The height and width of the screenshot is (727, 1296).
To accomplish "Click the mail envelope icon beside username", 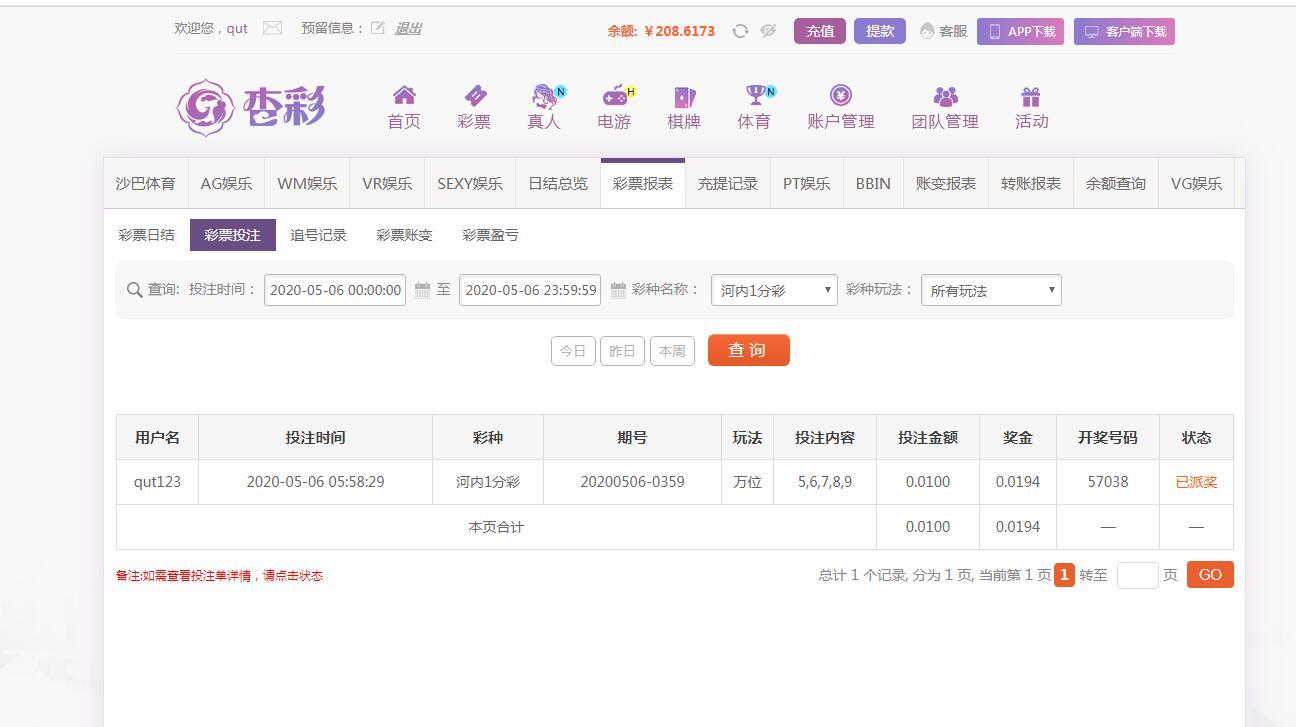I will pyautogui.click(x=272, y=28).
